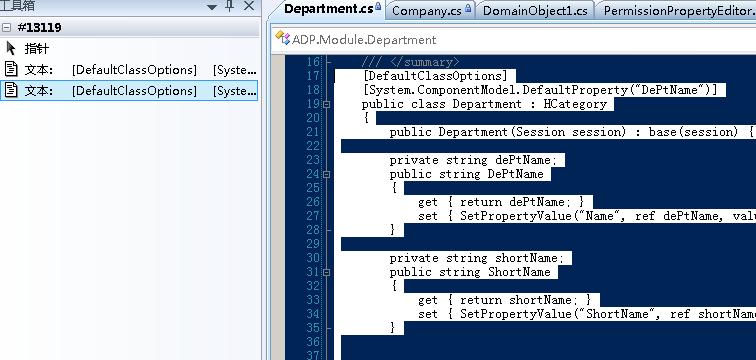
Task: Click 'public string DePtName' on line 24
Action: 466,174
